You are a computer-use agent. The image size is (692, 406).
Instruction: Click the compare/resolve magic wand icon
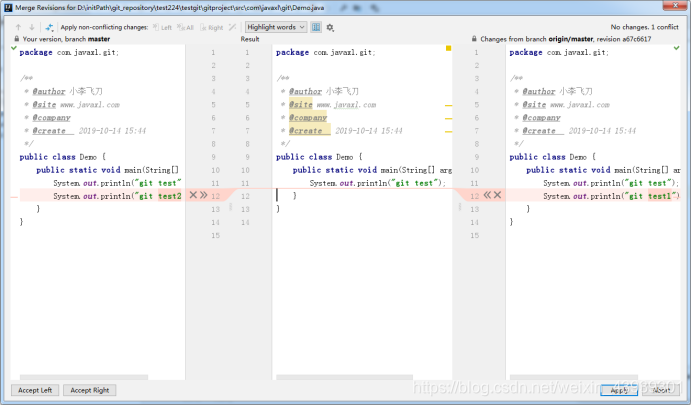pyautogui.click(x=49, y=27)
